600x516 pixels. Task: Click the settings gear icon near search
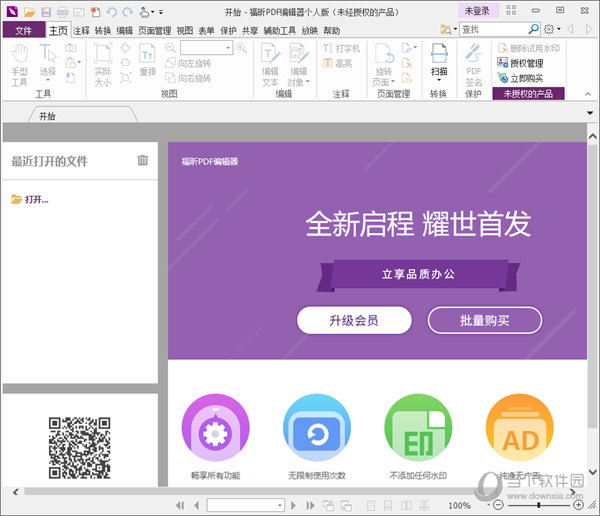pos(549,29)
